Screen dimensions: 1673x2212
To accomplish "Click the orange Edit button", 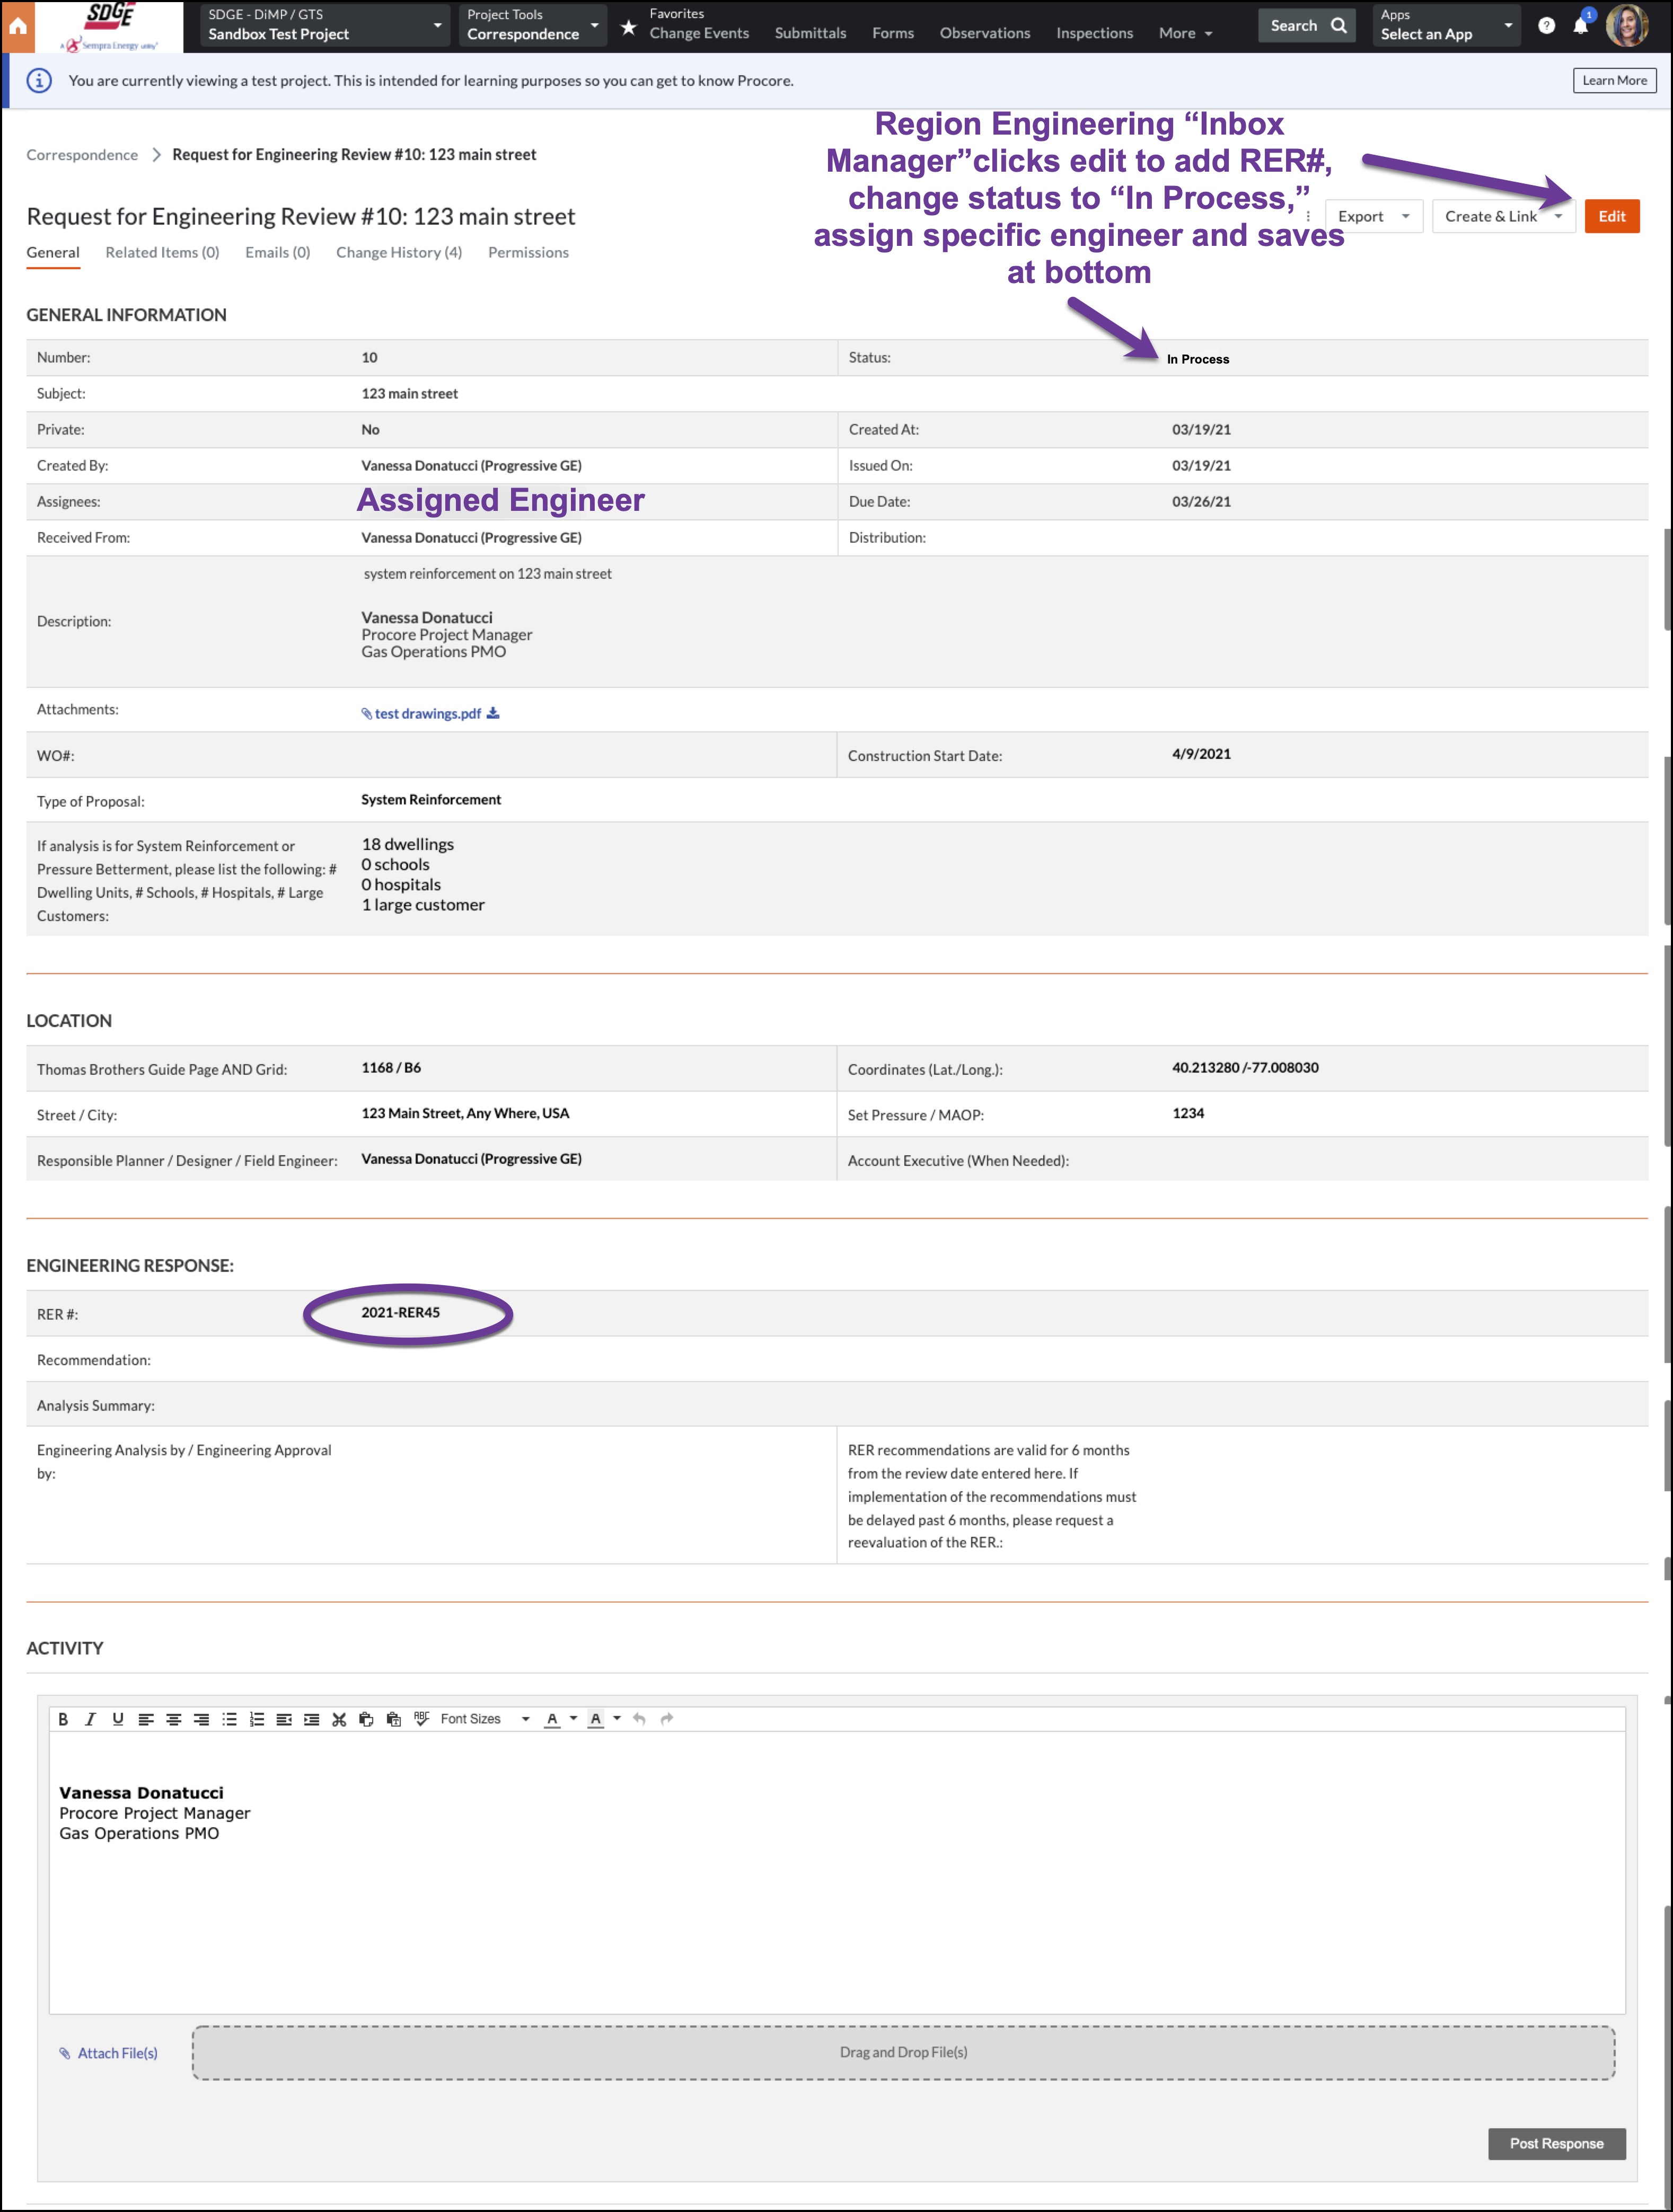I will pyautogui.click(x=1611, y=216).
